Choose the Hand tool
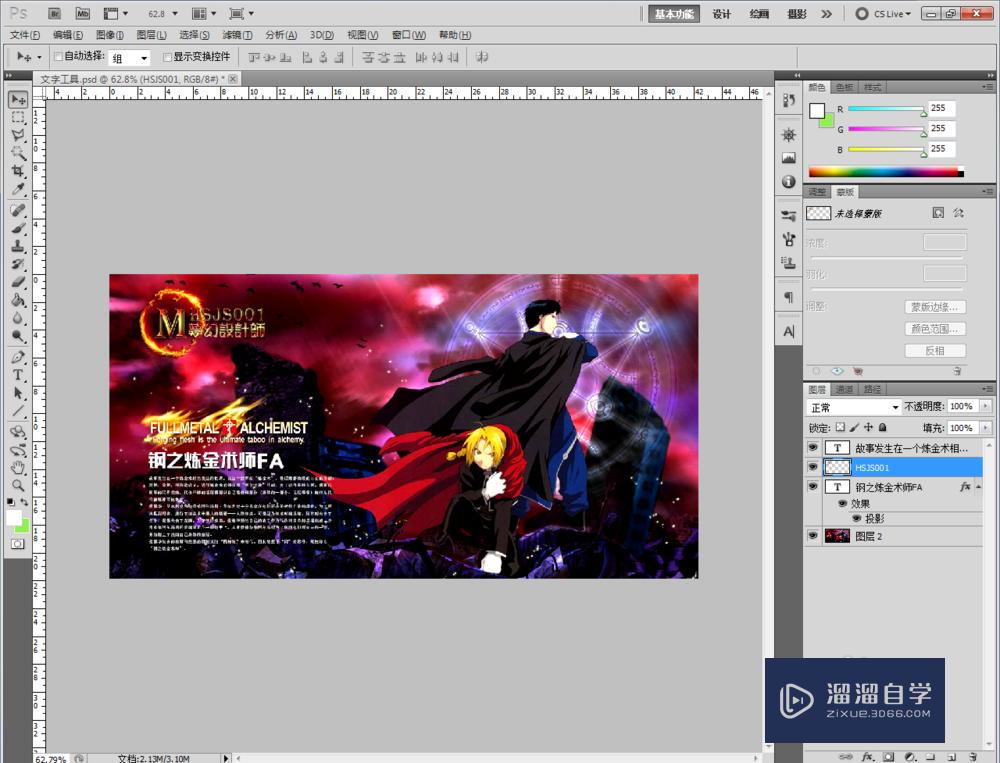Screen dimensions: 1000x763 [x=18, y=467]
